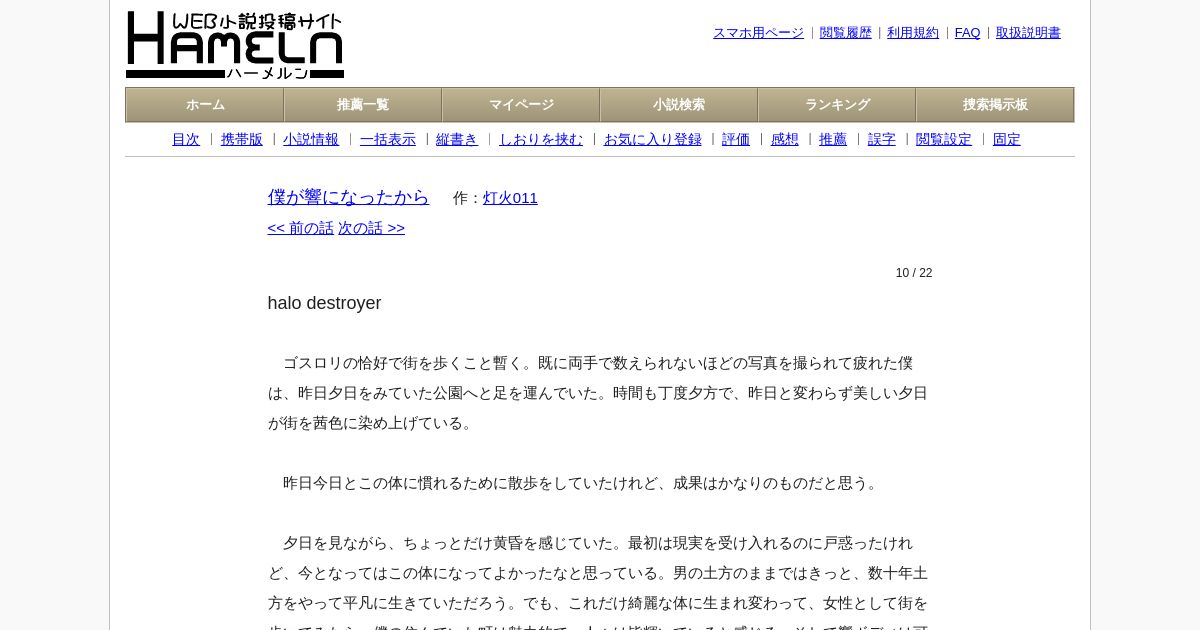Open author 灯火011 profile link

click(x=510, y=198)
